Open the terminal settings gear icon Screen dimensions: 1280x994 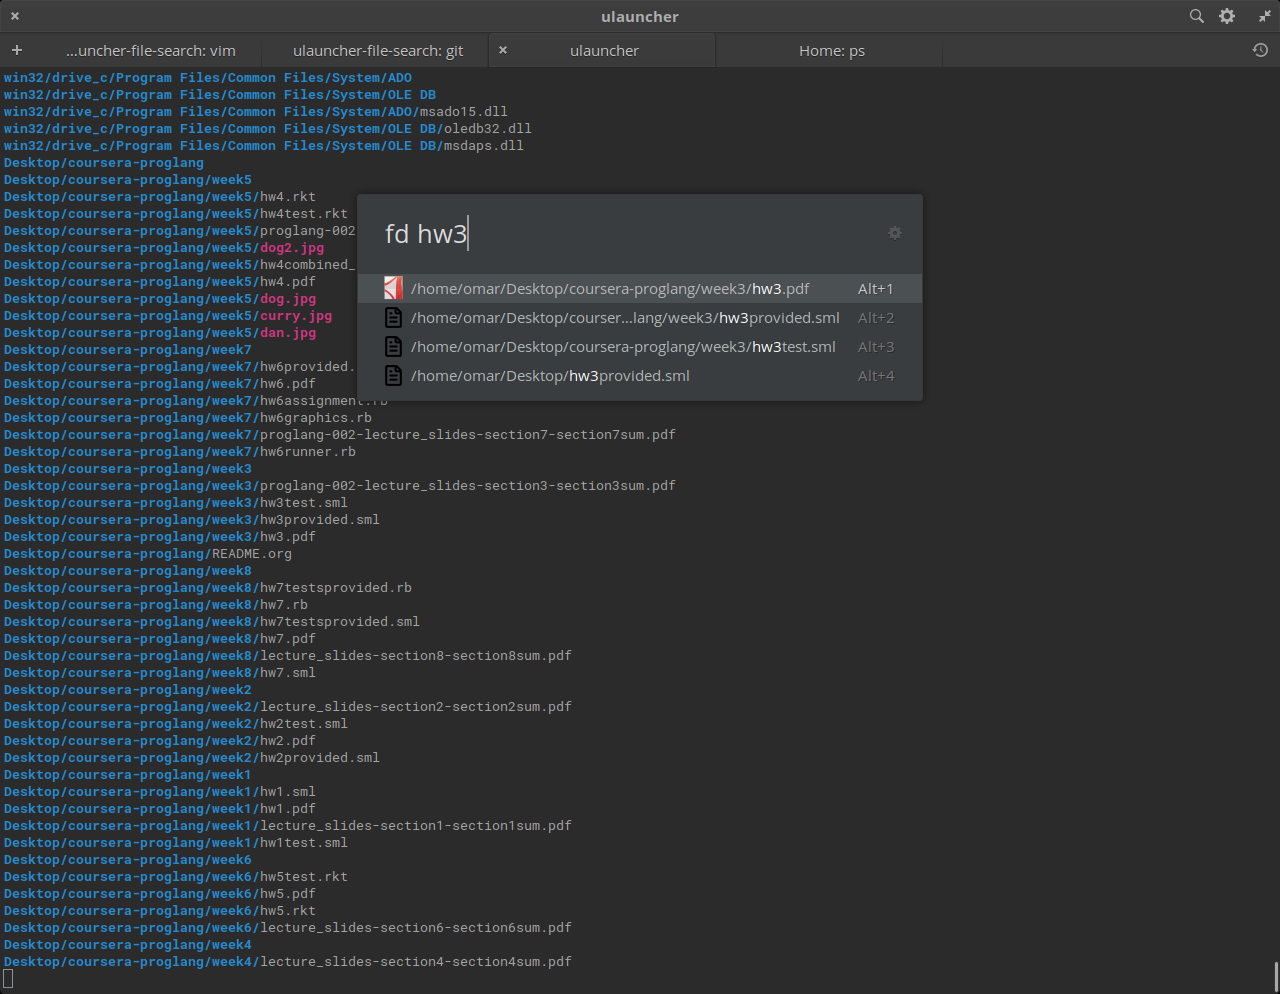(x=1227, y=16)
